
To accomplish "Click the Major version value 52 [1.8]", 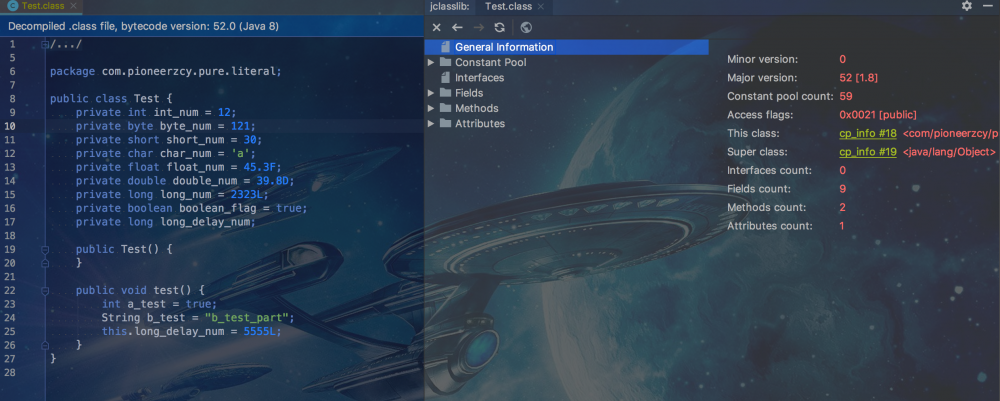I will point(859,78).
